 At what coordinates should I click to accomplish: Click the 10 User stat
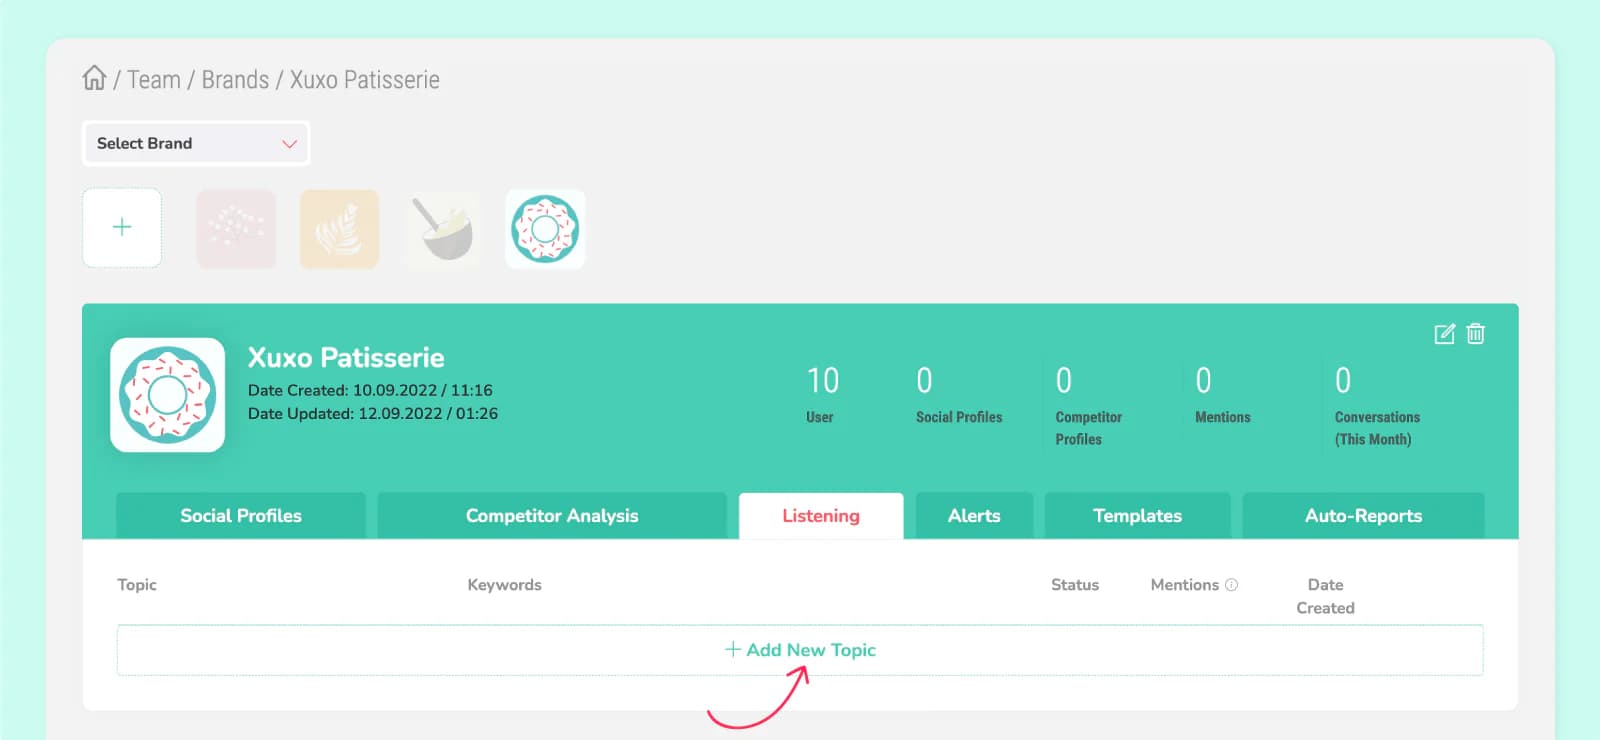822,396
